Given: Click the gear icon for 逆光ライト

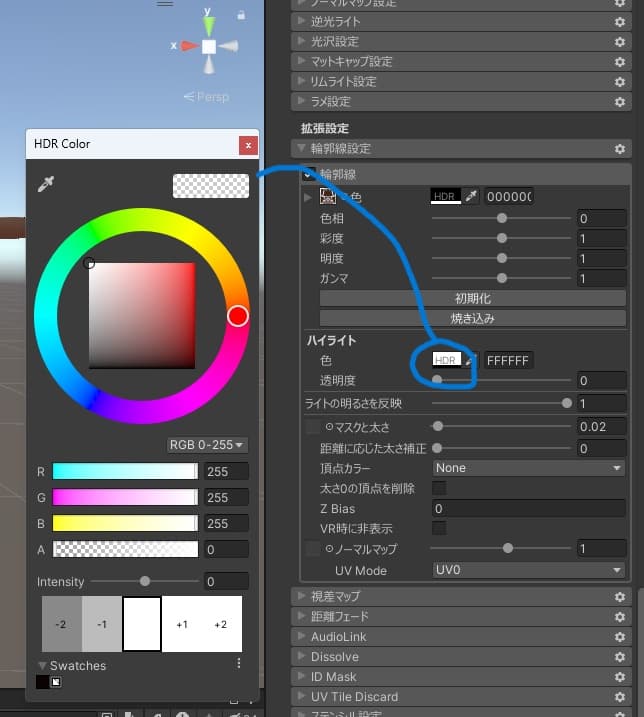Looking at the screenshot, I should point(620,22).
